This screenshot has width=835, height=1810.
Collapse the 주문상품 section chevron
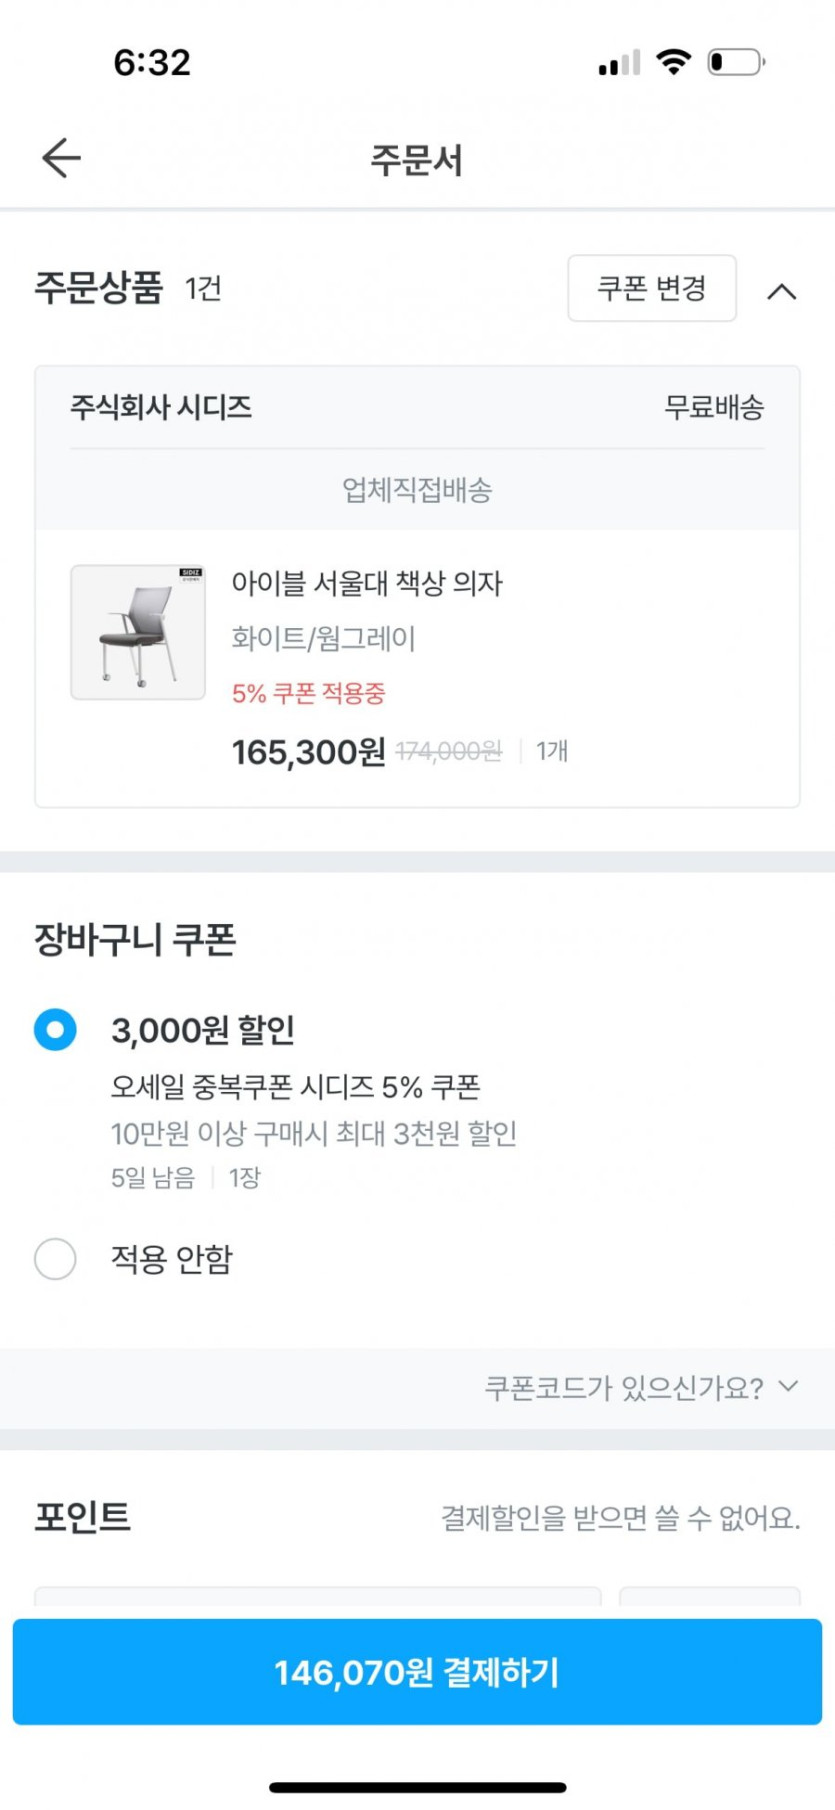click(782, 291)
